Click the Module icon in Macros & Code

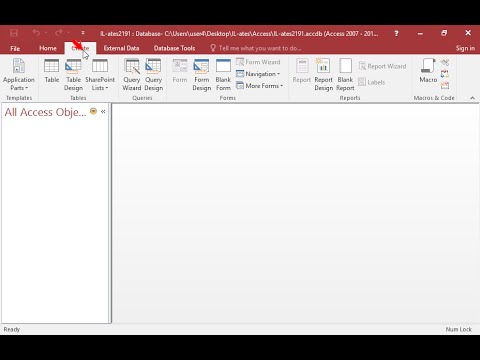pos(445,62)
